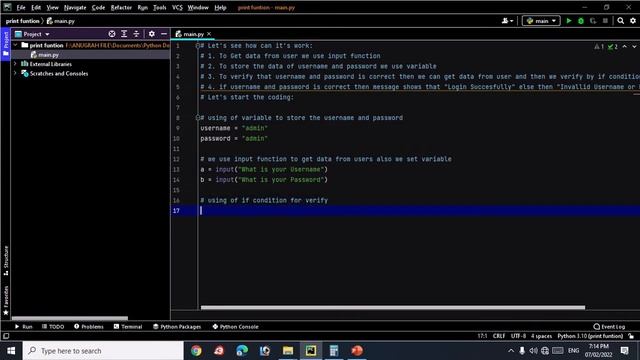The width and height of the screenshot is (640, 360).
Task: Open the Run tool window
Action: (23, 327)
